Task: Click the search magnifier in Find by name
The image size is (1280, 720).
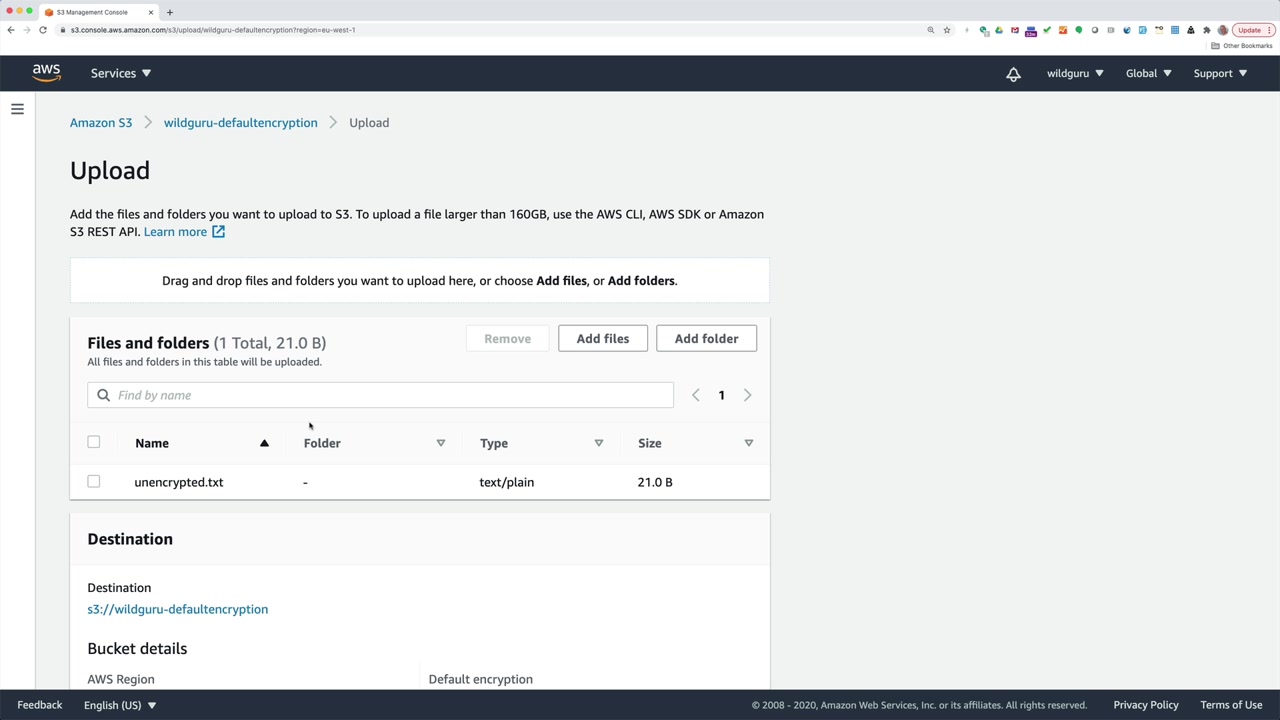Action: click(103, 395)
